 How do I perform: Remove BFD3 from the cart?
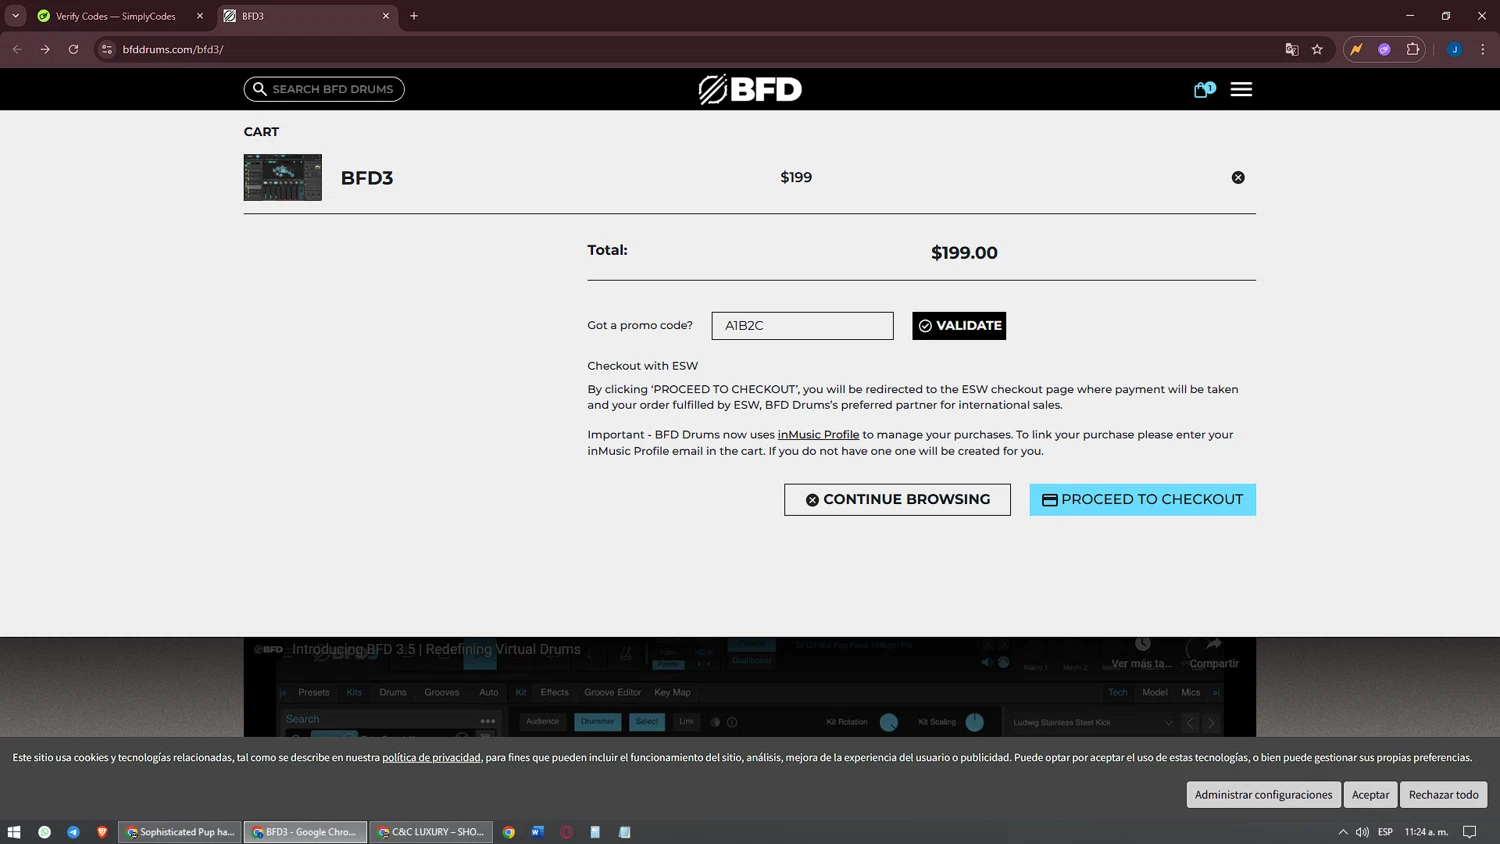[x=1238, y=177]
